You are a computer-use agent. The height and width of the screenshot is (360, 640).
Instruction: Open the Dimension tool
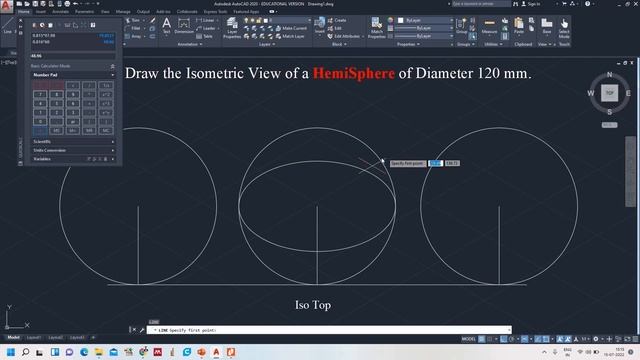[184, 26]
